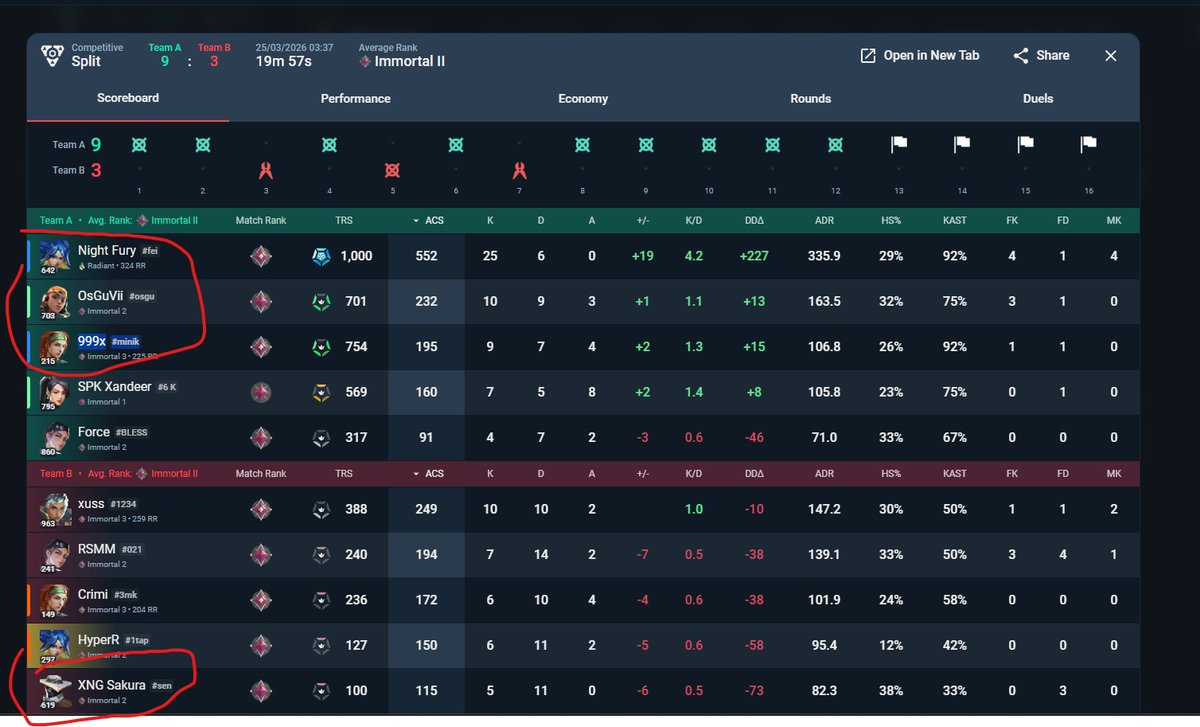The height and width of the screenshot is (727, 1200).
Task: Click 999x TRS badge icon
Action: [x=322, y=347]
